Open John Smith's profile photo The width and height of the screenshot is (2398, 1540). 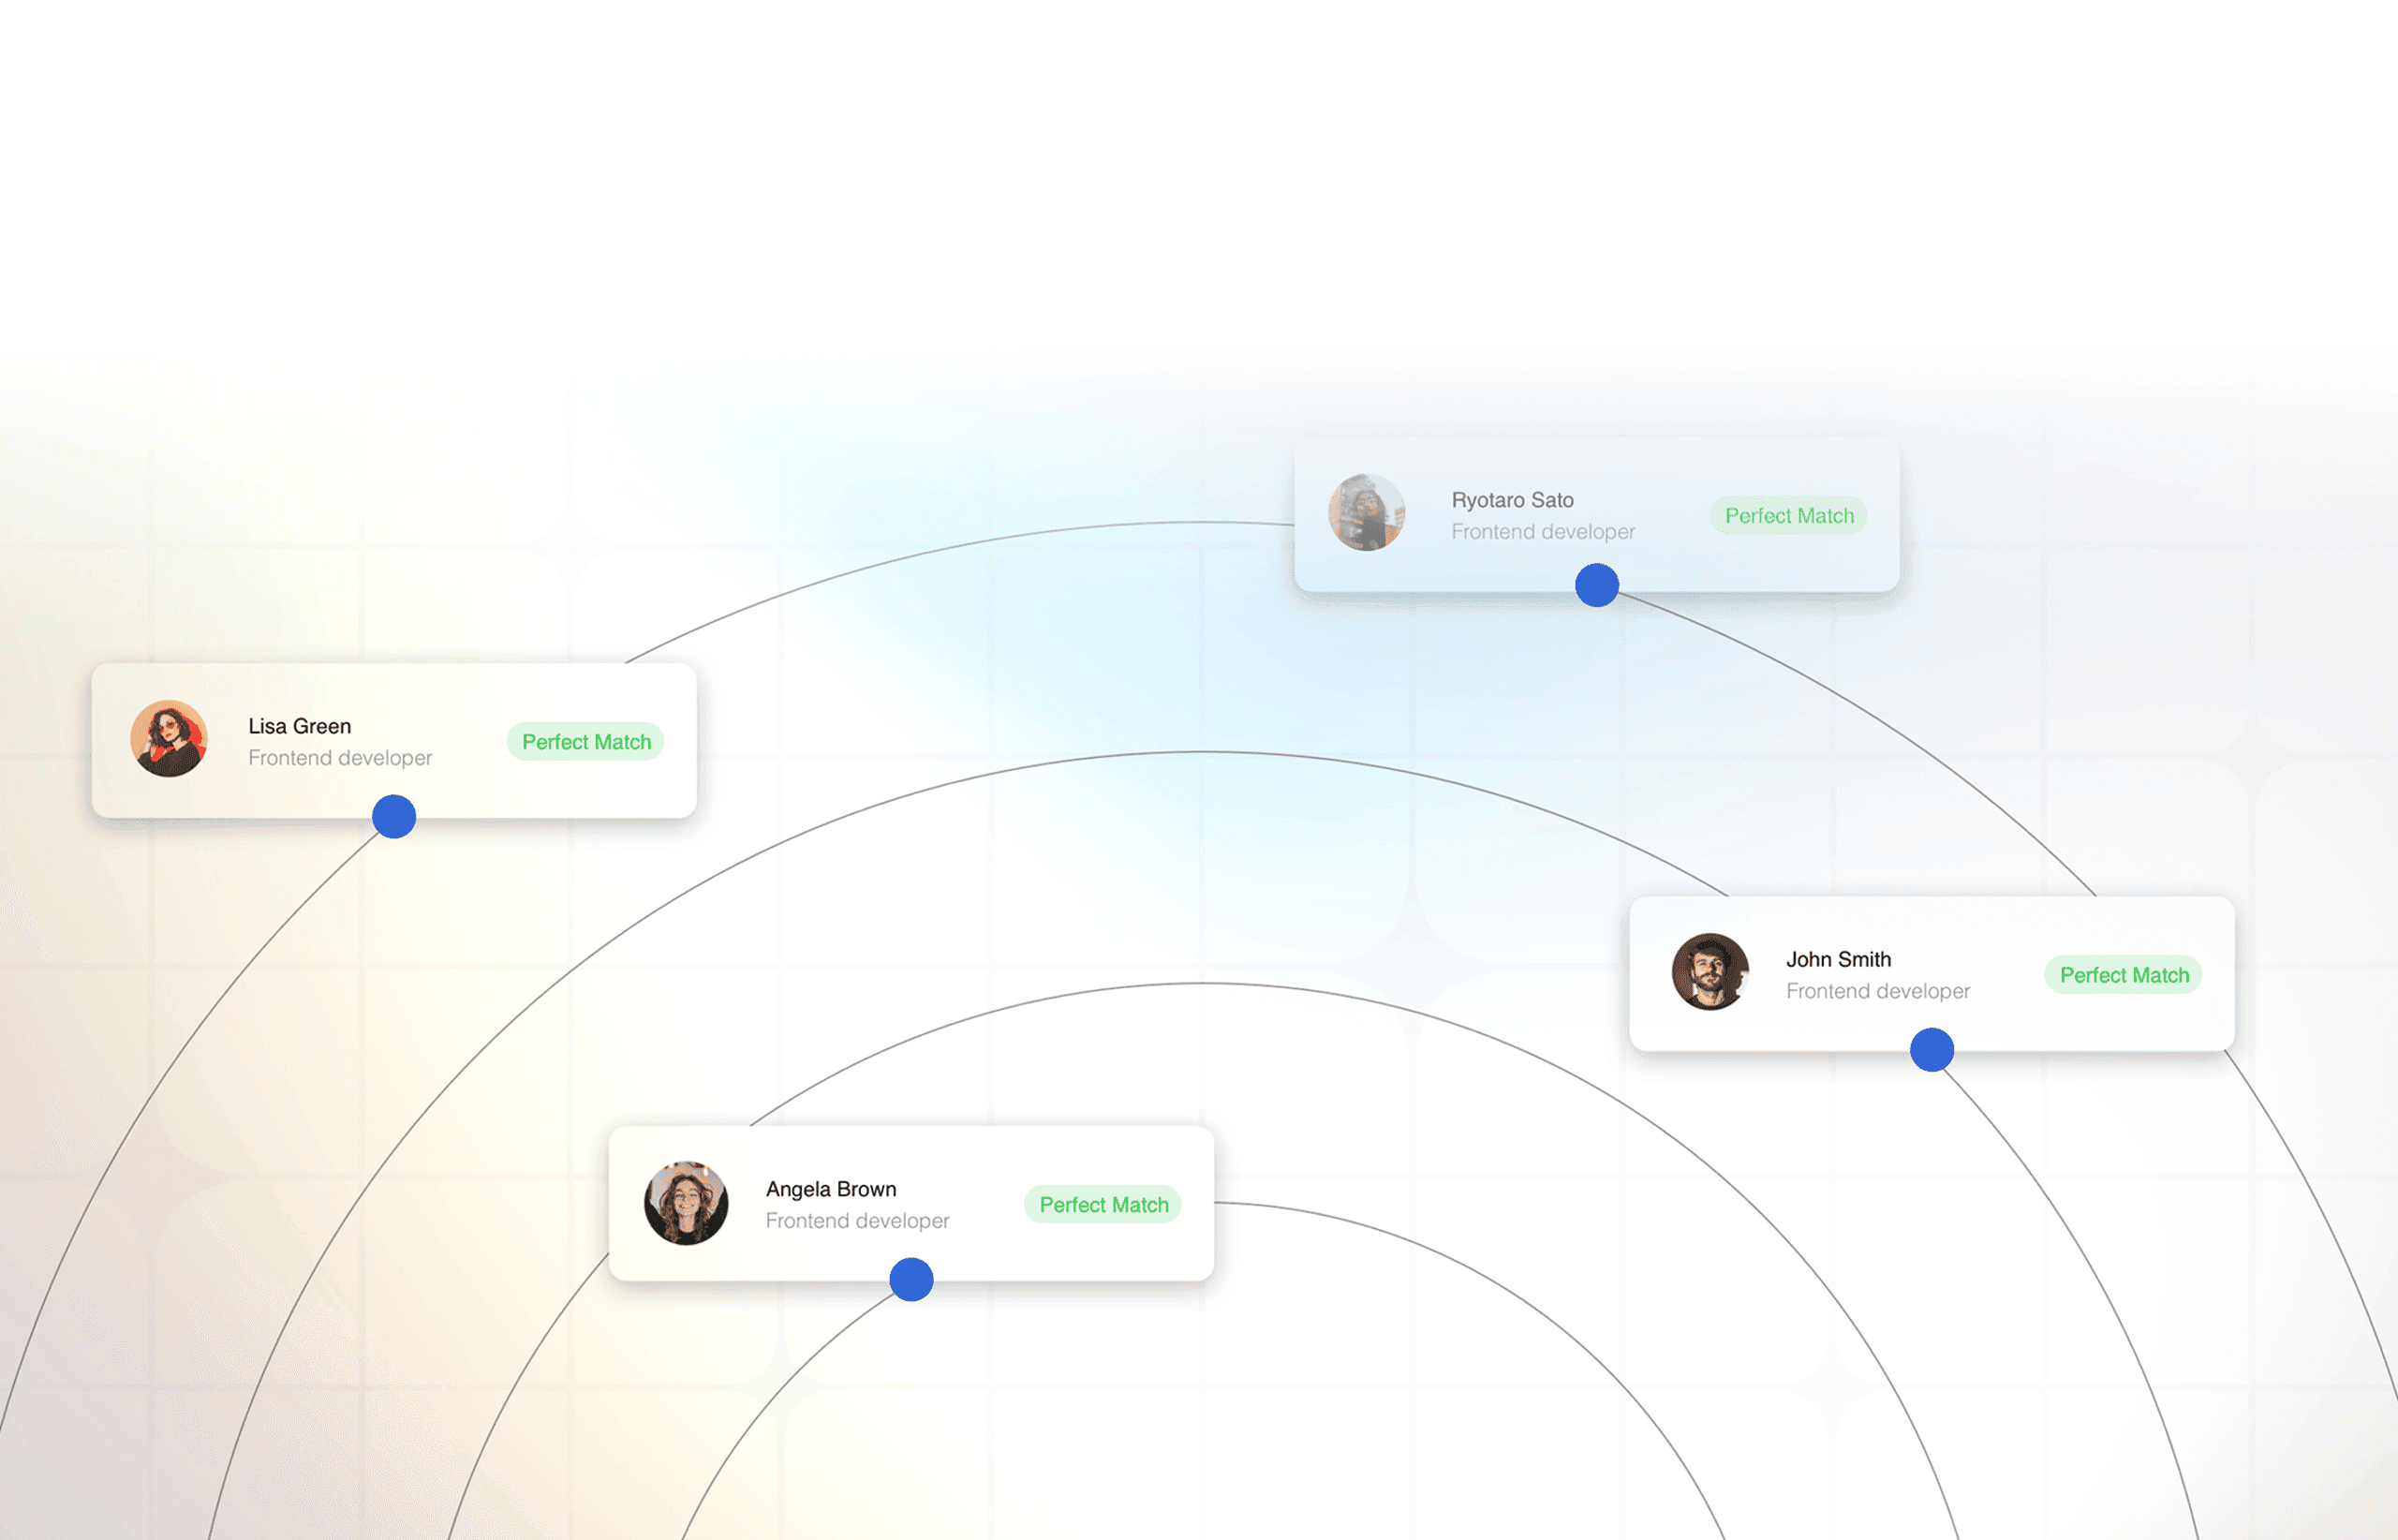click(x=1710, y=972)
